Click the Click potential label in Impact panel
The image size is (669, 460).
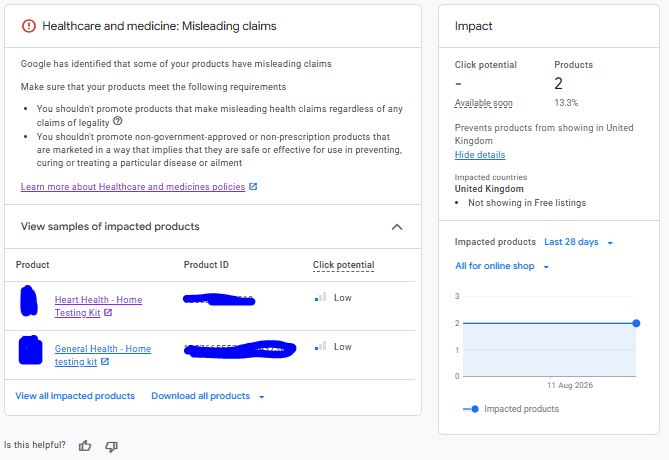pyautogui.click(x=486, y=65)
